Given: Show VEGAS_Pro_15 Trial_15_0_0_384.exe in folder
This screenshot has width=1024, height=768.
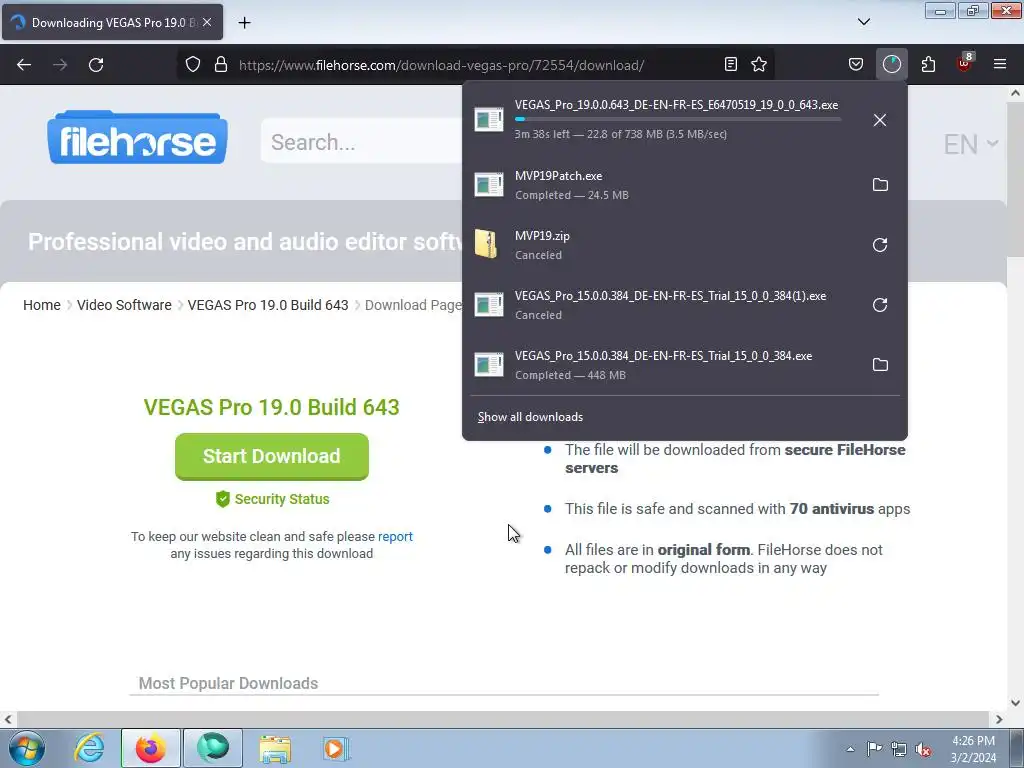Looking at the screenshot, I should tap(880, 364).
